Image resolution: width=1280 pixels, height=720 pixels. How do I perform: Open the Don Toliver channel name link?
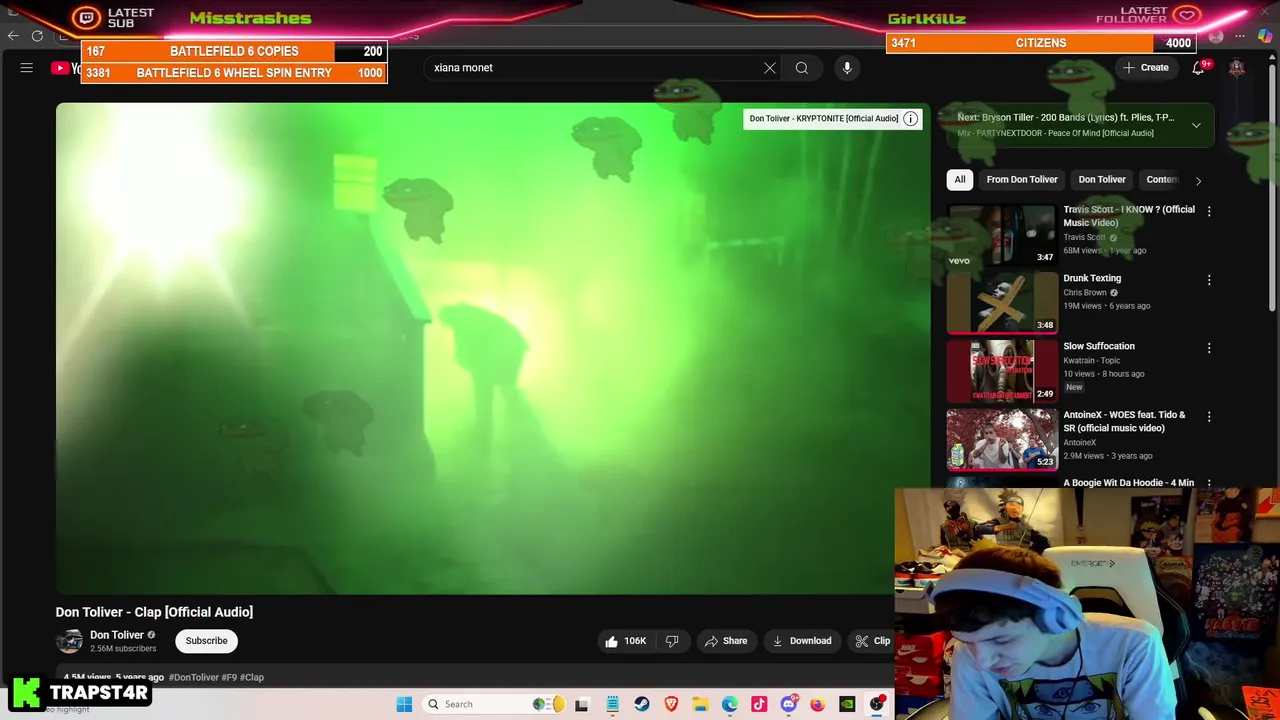117,635
